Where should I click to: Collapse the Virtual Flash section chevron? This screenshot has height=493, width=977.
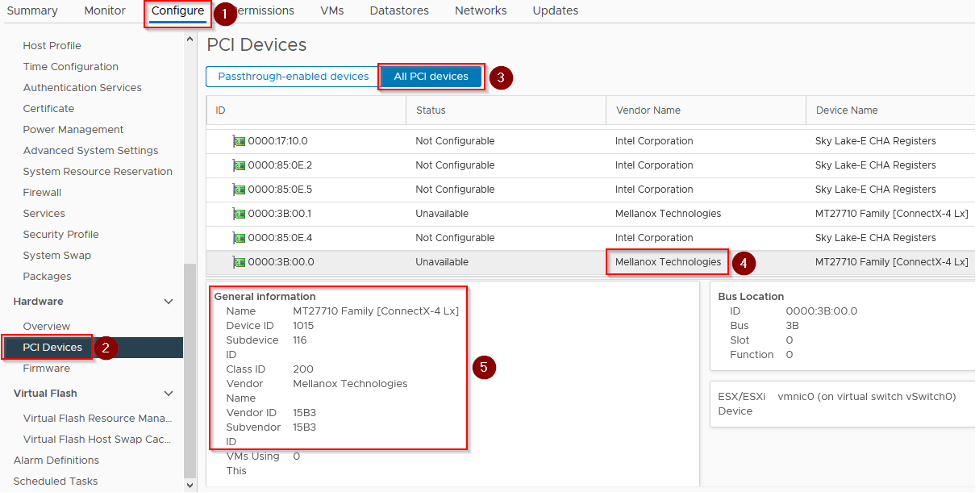[x=168, y=394]
